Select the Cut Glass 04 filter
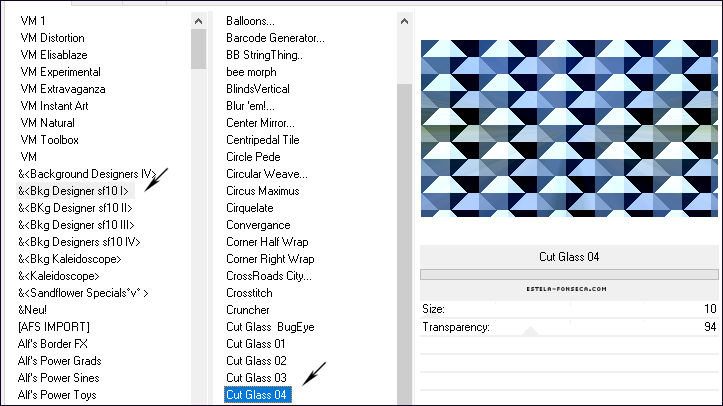Image resolution: width=723 pixels, height=406 pixels. 257,395
